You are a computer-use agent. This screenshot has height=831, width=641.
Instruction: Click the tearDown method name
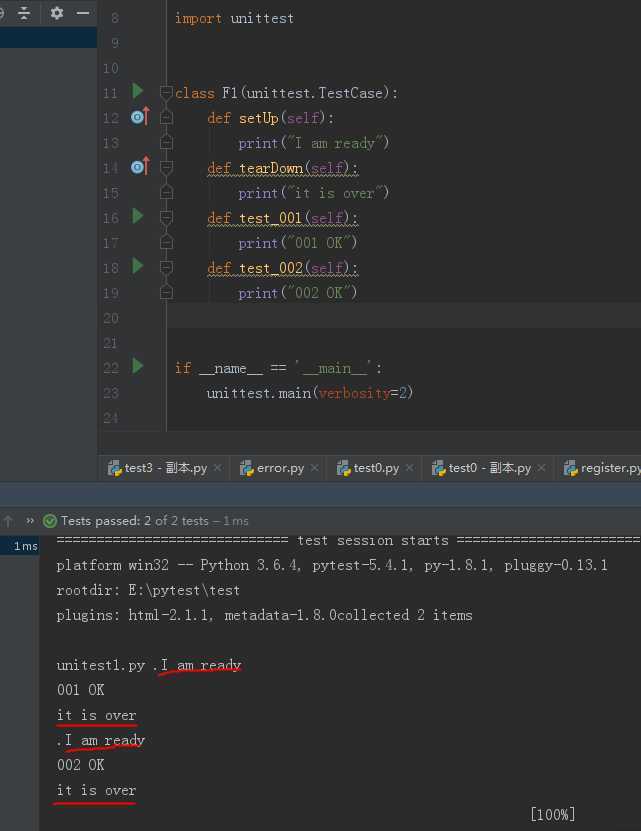[x=270, y=168]
